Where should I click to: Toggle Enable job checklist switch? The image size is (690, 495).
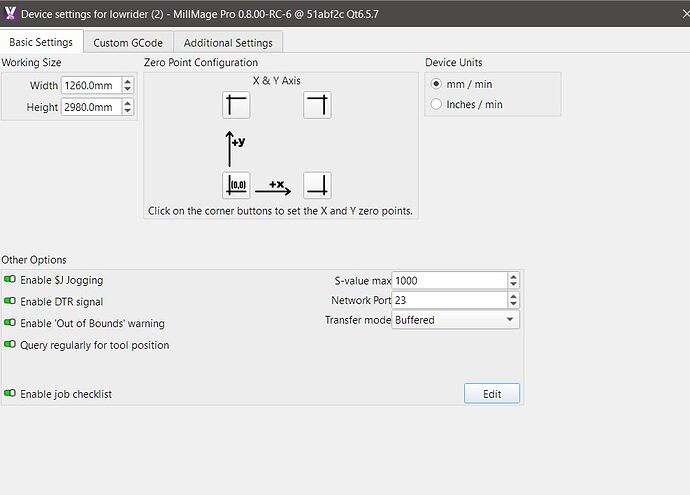[10, 394]
